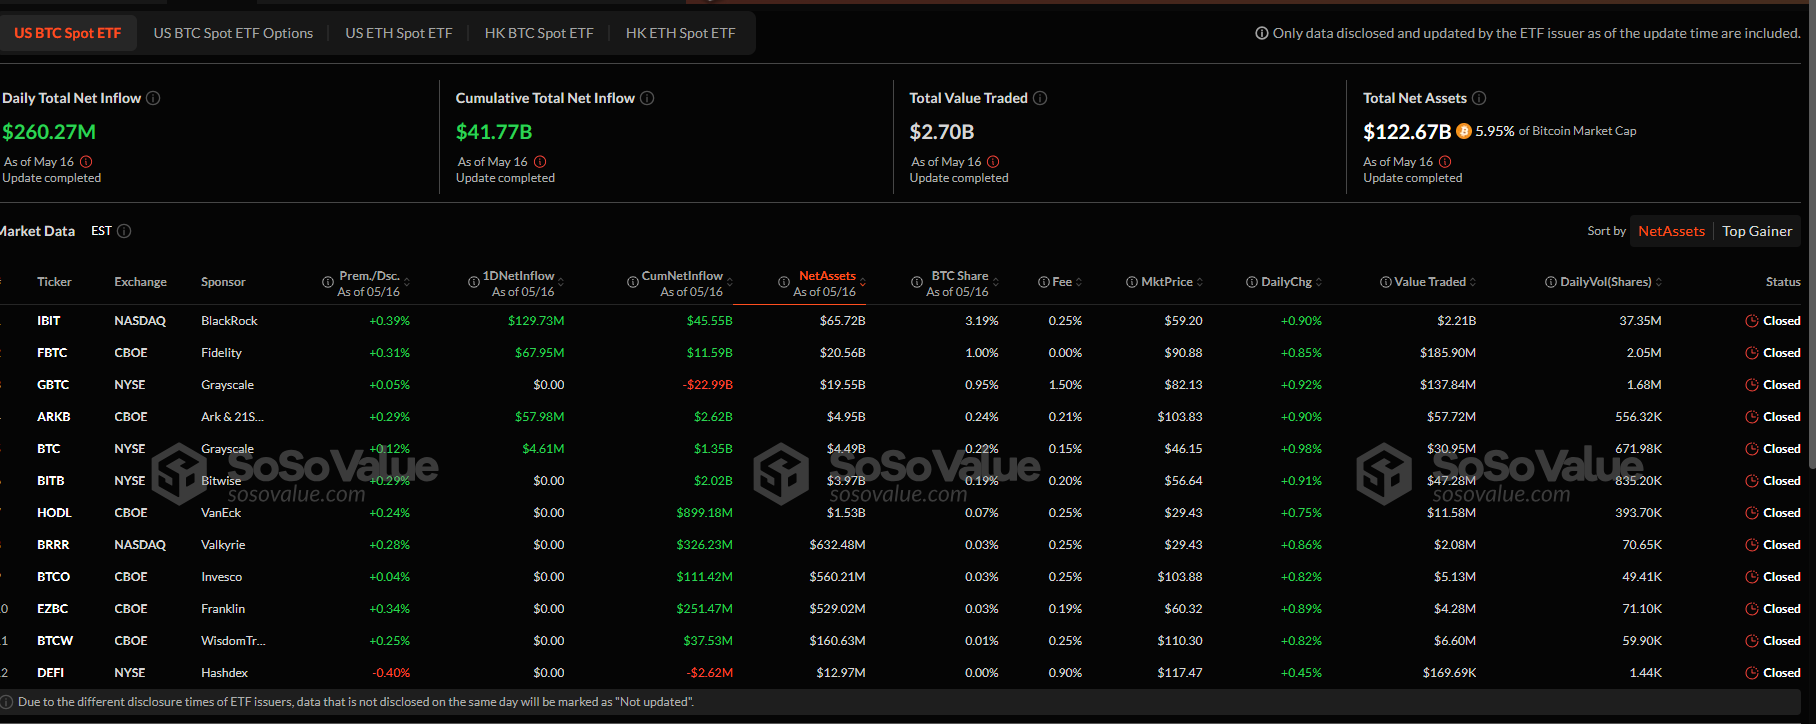The image size is (1816, 724).
Task: Switch to HK BTC Spot ETF tab
Action: point(539,33)
